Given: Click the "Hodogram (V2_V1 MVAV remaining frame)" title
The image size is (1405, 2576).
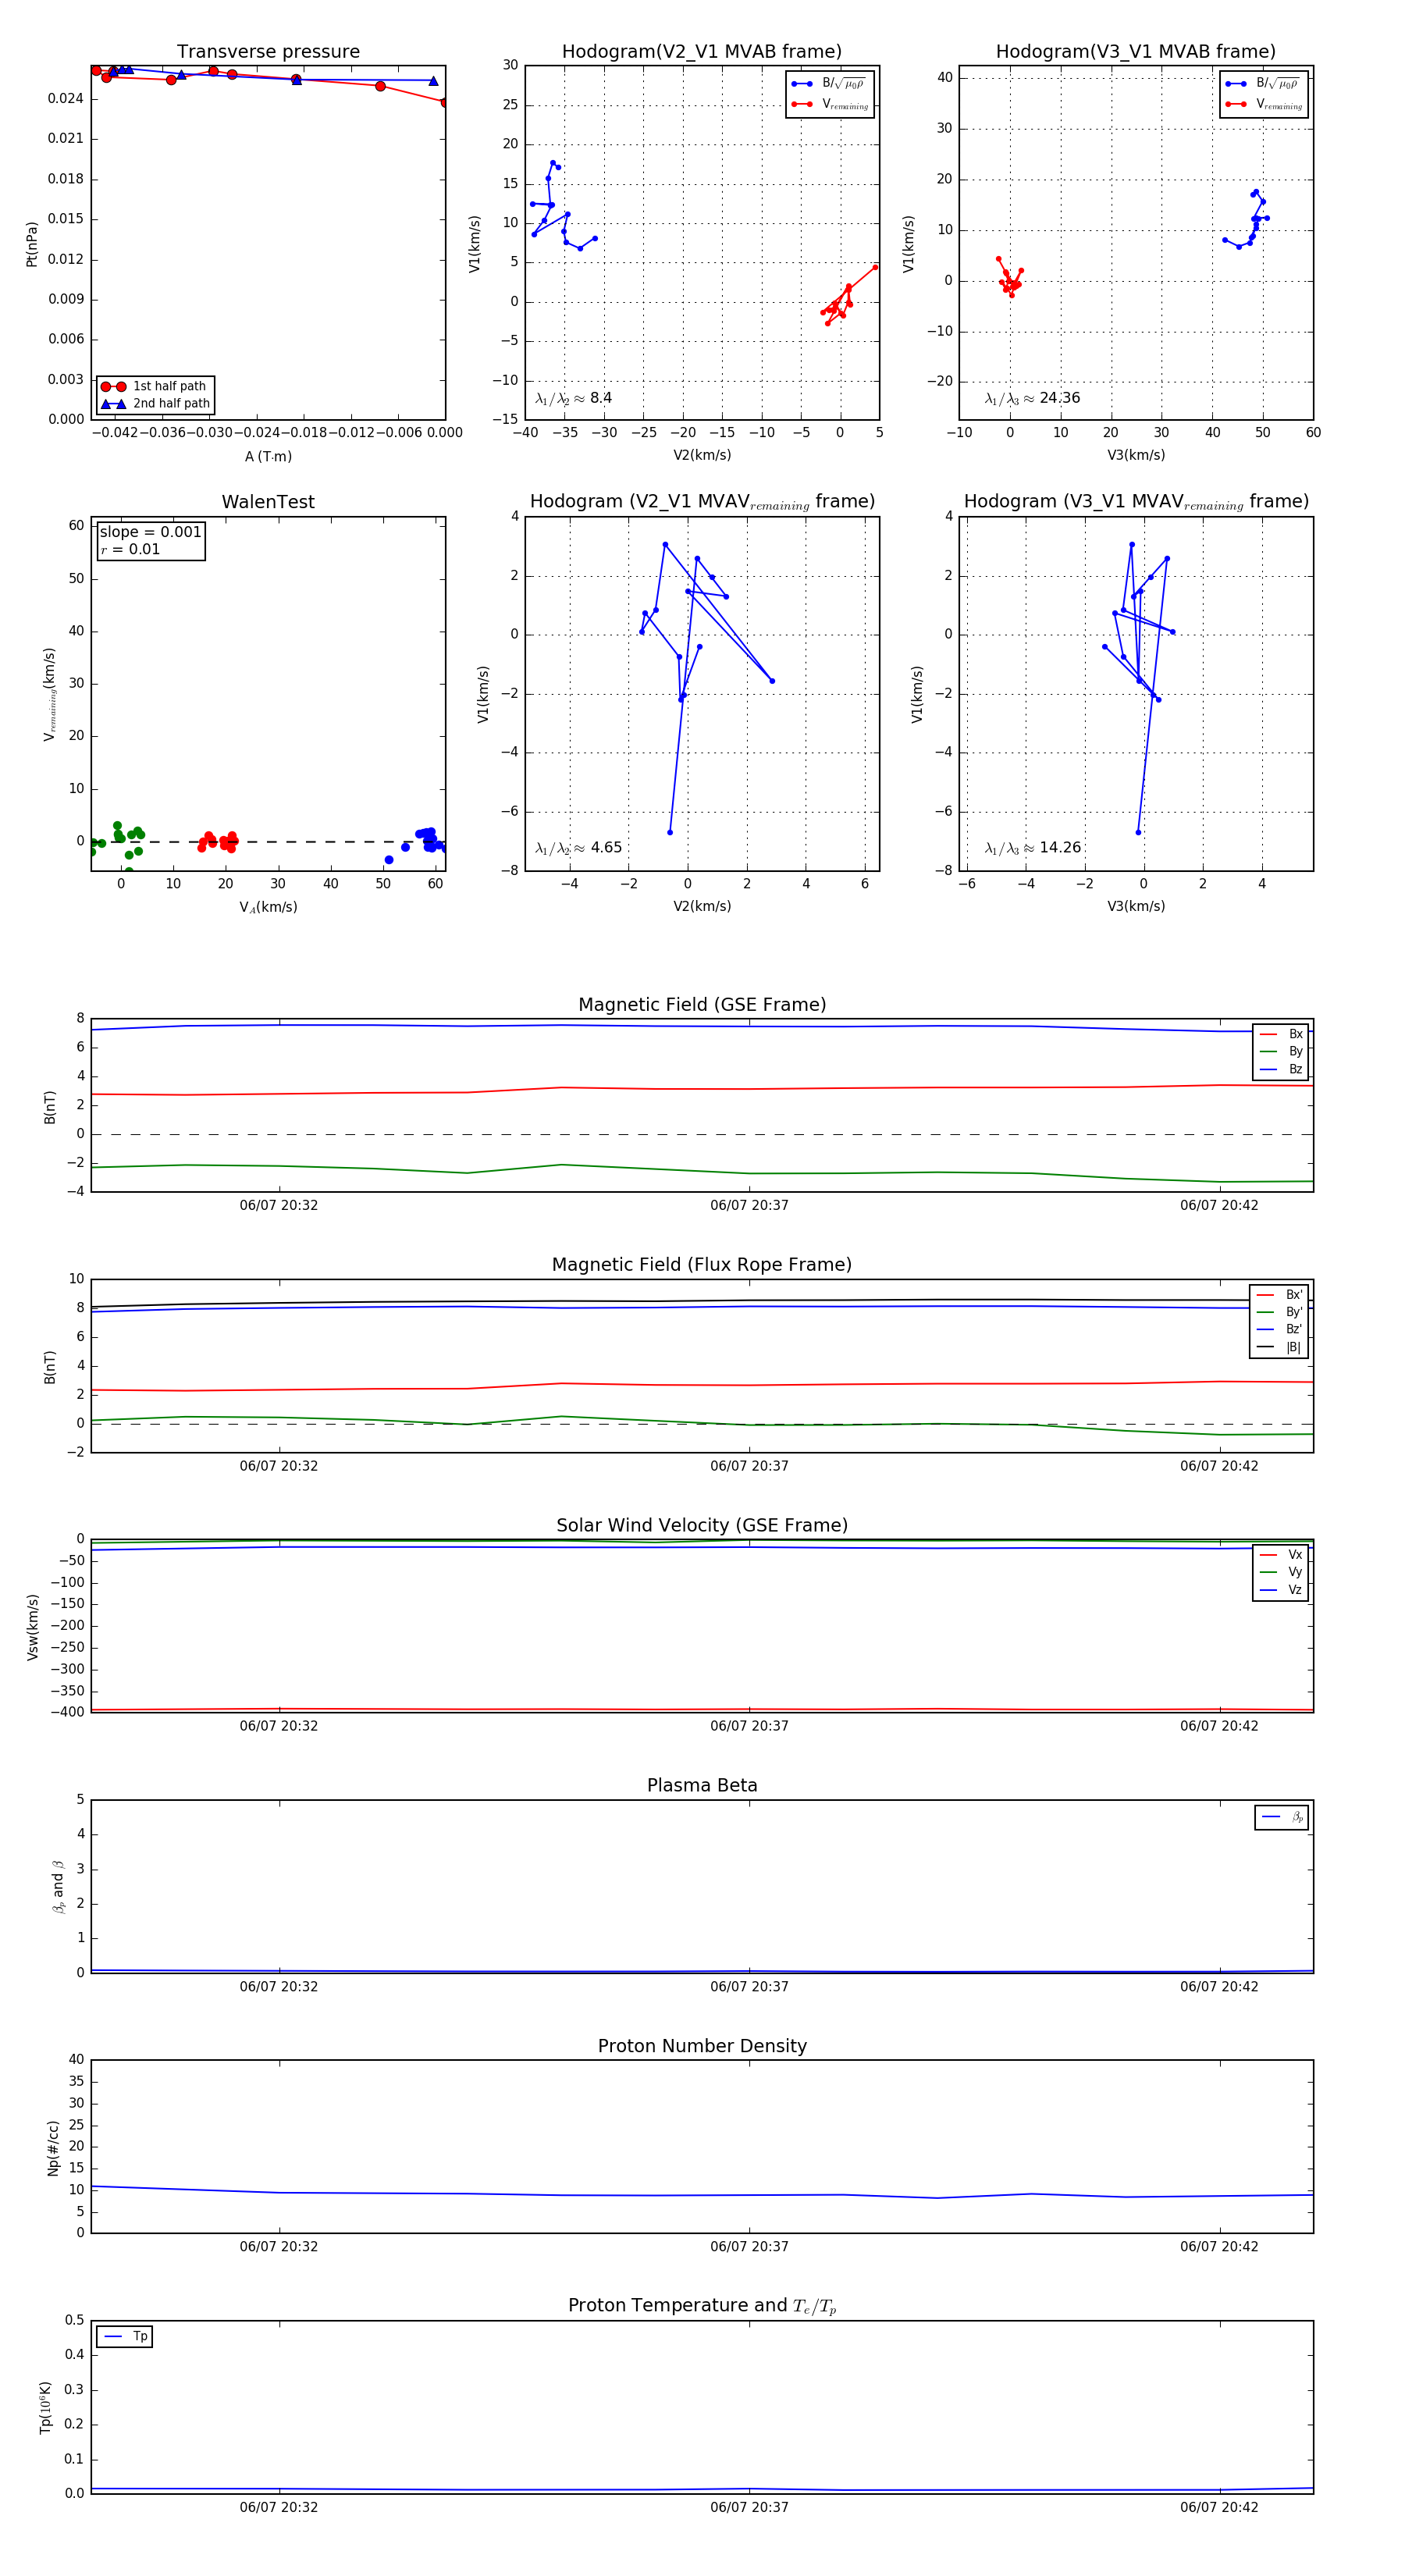Looking at the screenshot, I should (x=702, y=502).
